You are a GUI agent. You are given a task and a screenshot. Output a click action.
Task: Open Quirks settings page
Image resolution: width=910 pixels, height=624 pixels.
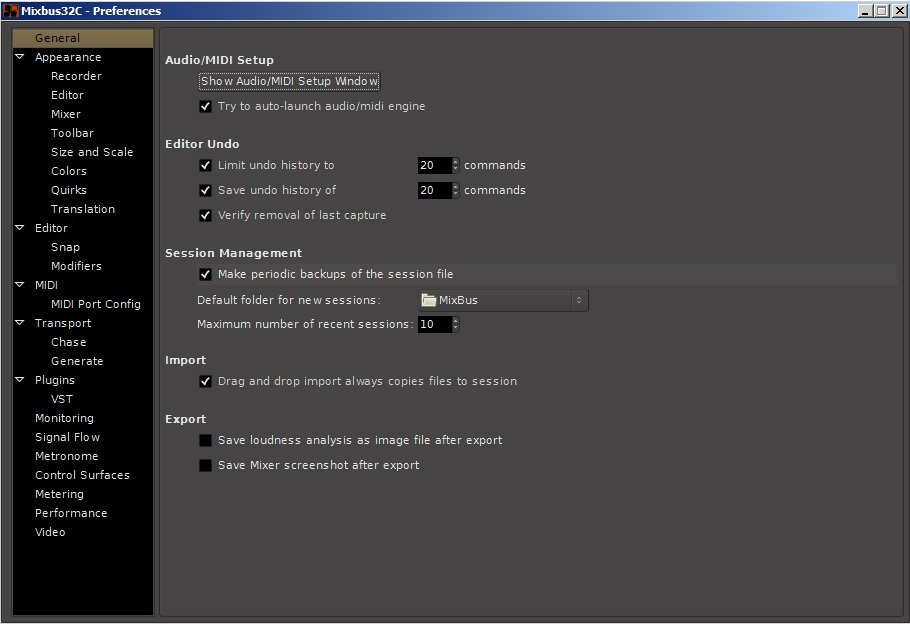(68, 190)
